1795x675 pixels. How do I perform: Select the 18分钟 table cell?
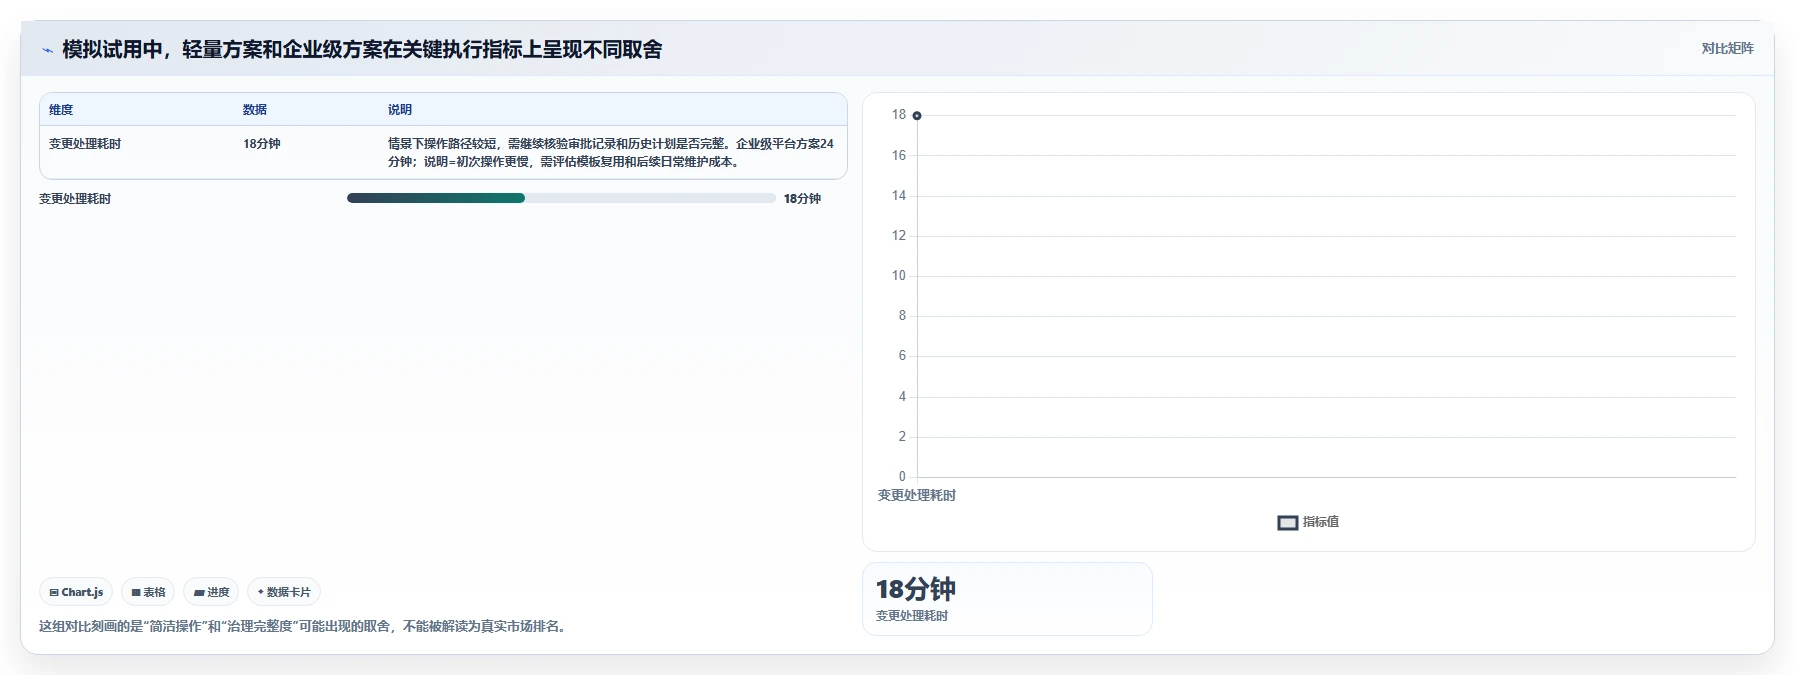coord(262,144)
